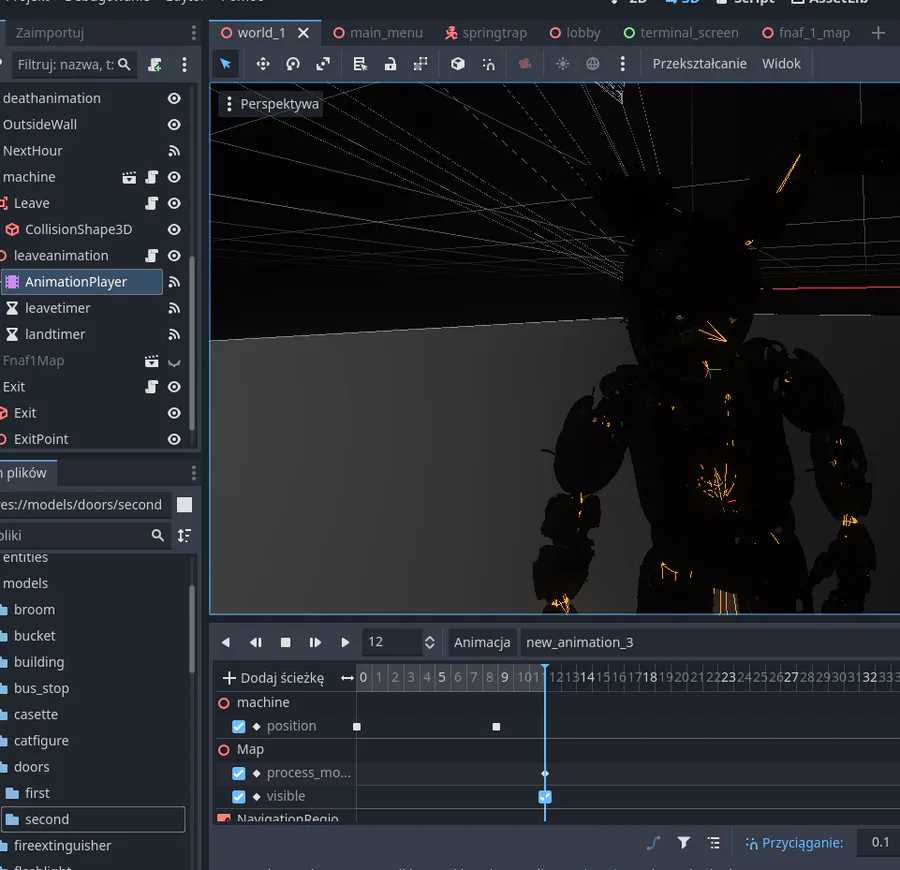Click the lock selected node icon
Screen dimensions: 900x870
(390, 63)
